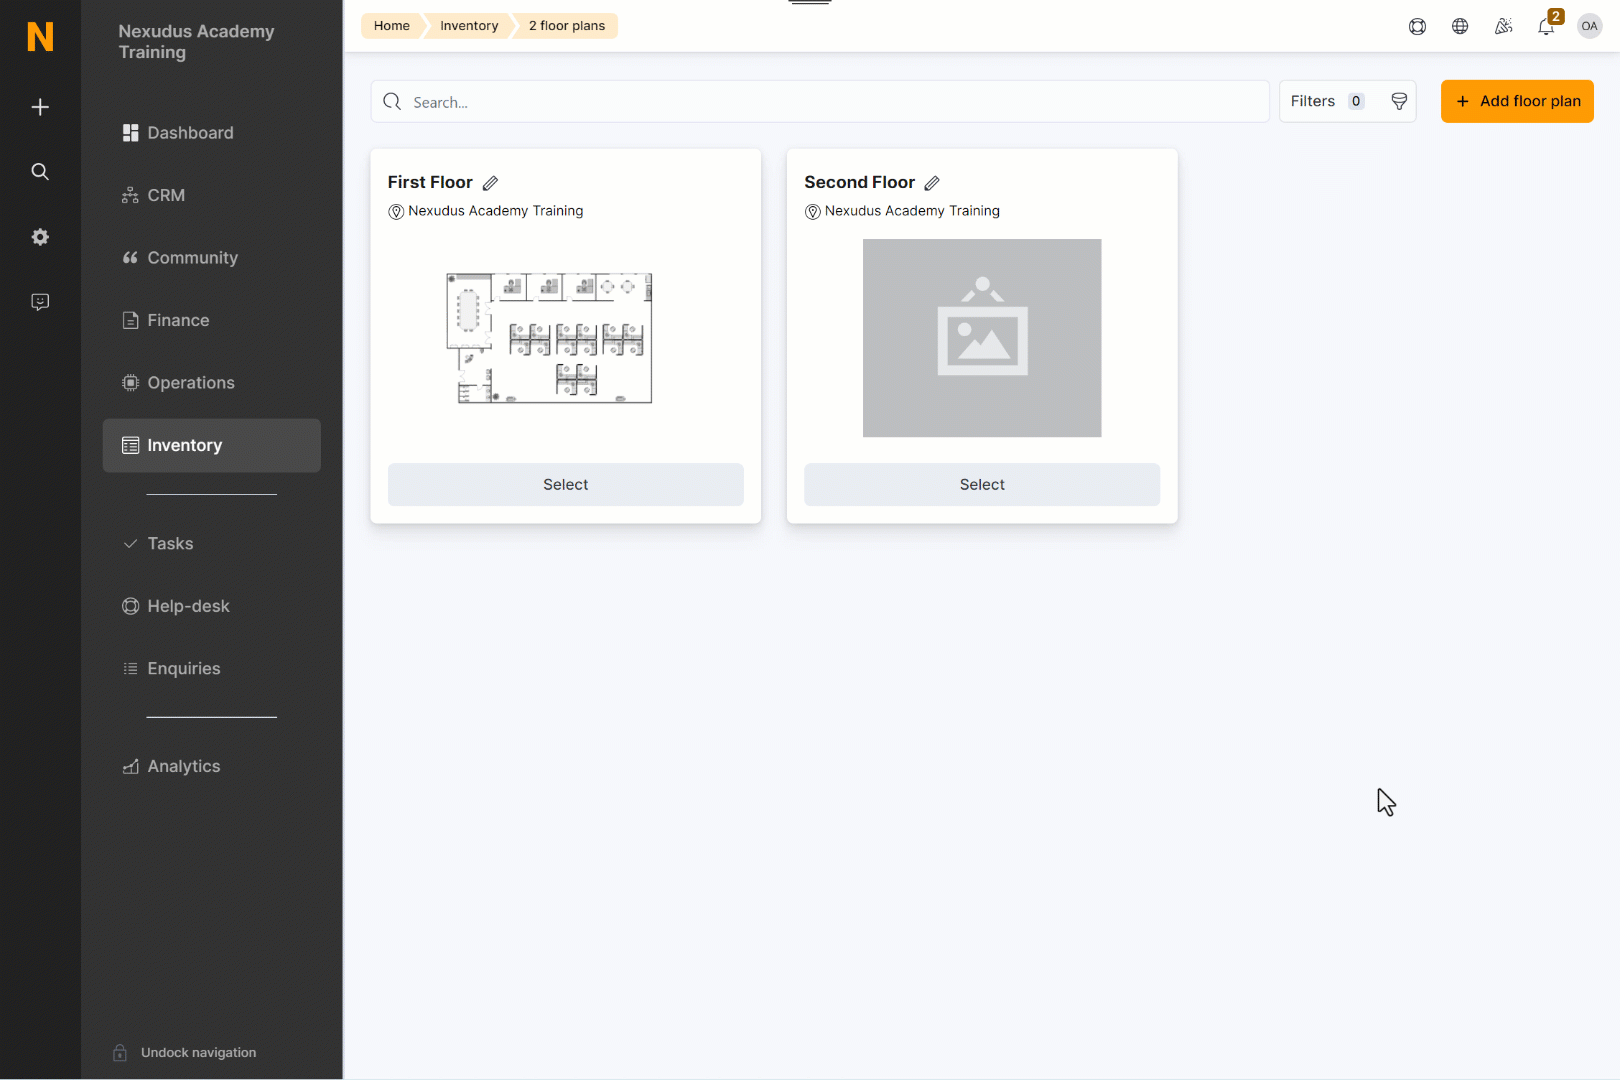Image resolution: width=1620 pixels, height=1080 pixels.
Task: Open the celebration what's new icon
Action: coord(1503,27)
